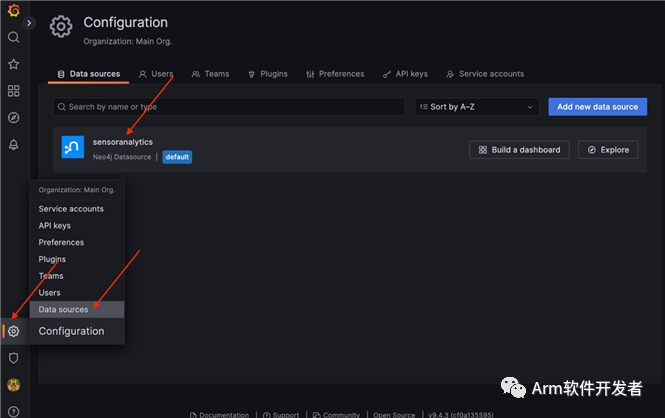
Task: Click the v9.4.3 version footer text
Action: pos(461,415)
